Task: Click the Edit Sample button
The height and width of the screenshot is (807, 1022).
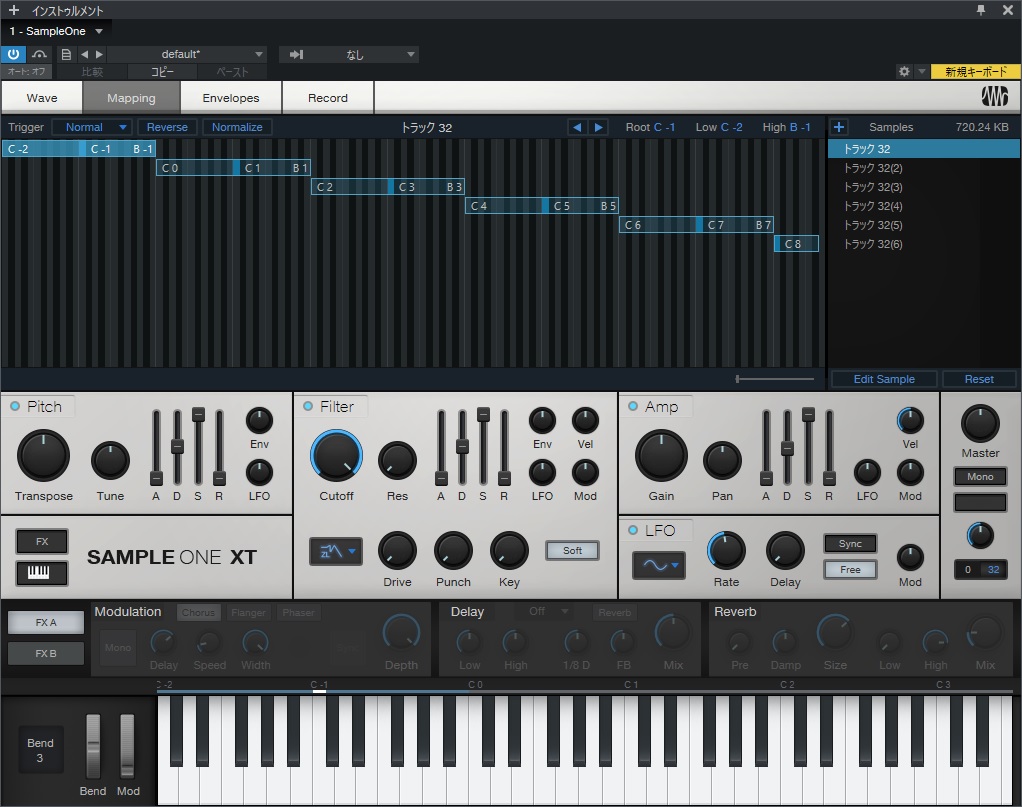Action: pos(884,379)
